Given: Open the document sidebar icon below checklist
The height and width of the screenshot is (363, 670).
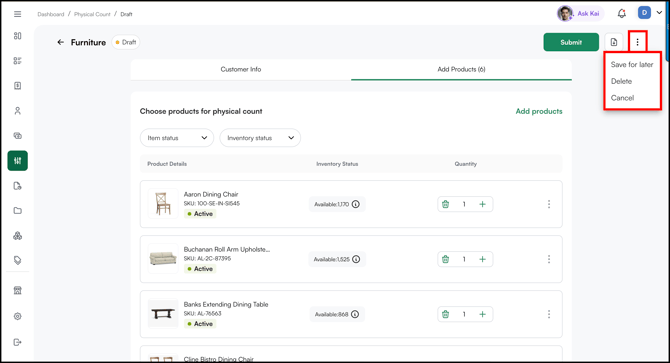Looking at the screenshot, I should (x=18, y=86).
